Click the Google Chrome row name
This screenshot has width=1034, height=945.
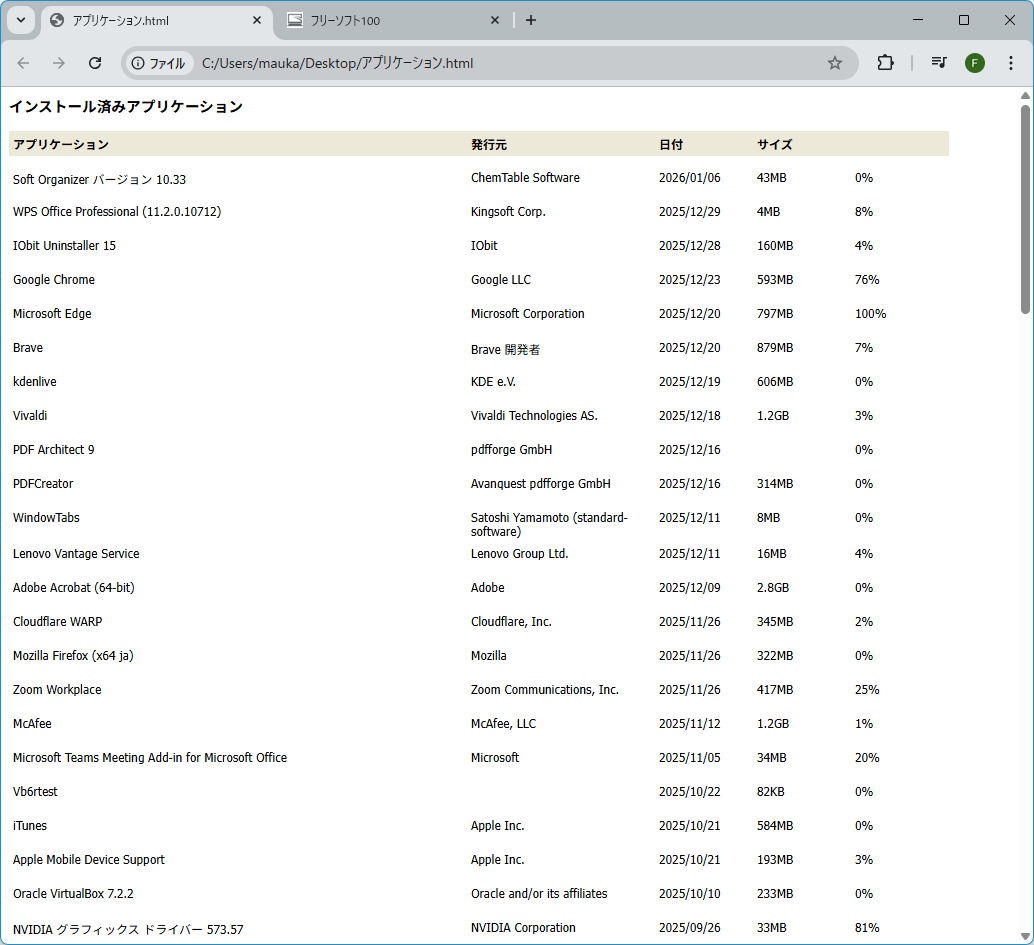click(x=54, y=280)
